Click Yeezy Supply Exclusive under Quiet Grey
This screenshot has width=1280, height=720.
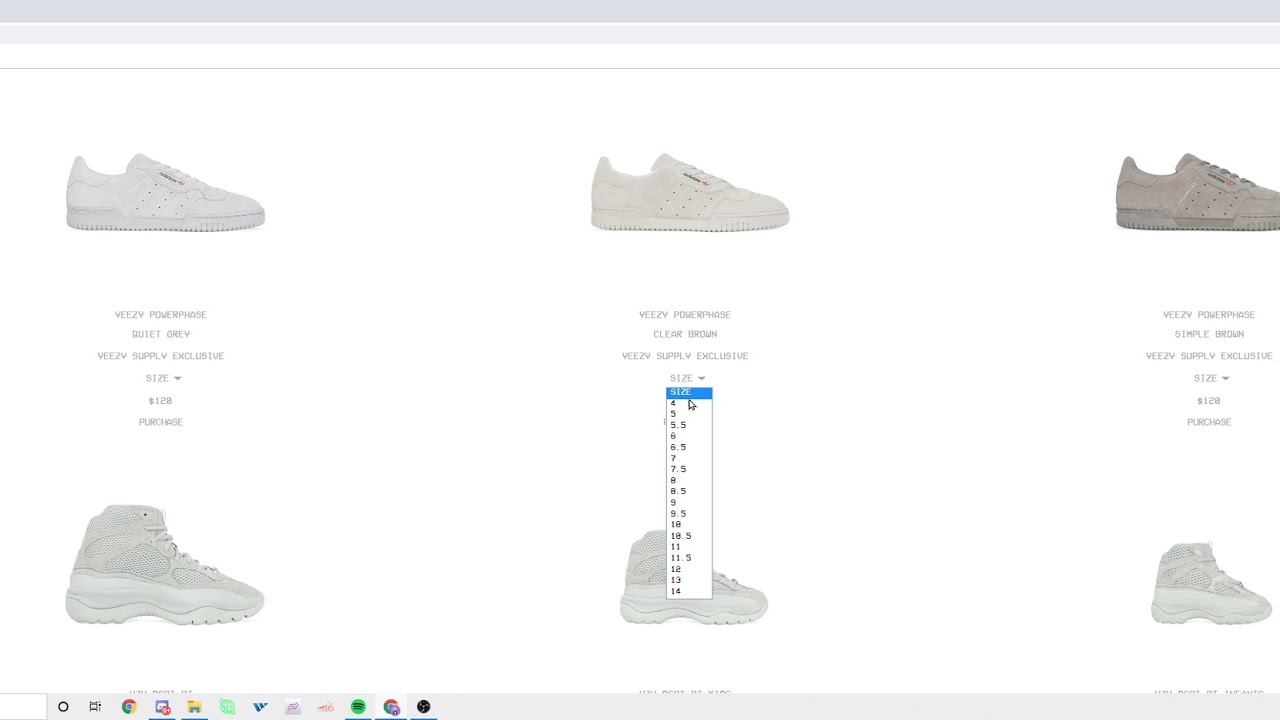click(161, 356)
